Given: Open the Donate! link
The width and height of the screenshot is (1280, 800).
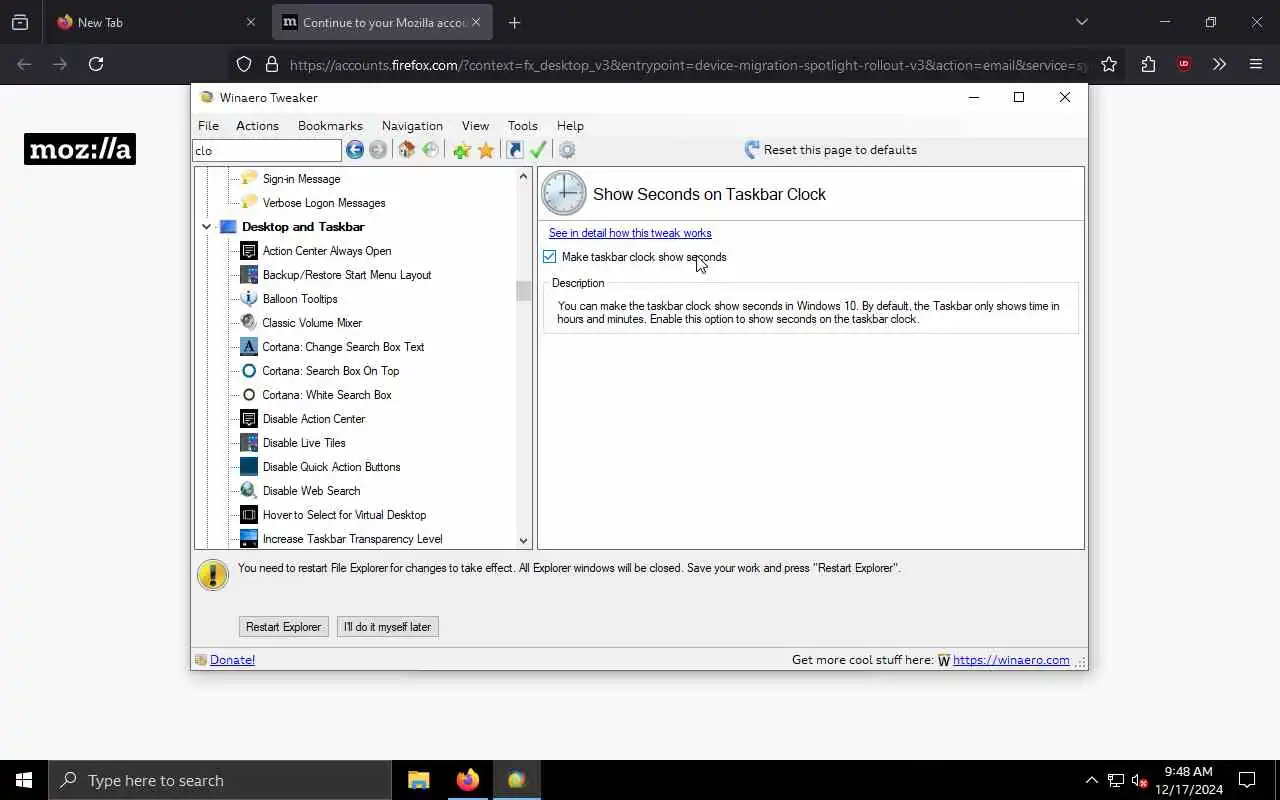Looking at the screenshot, I should click(x=232, y=660).
